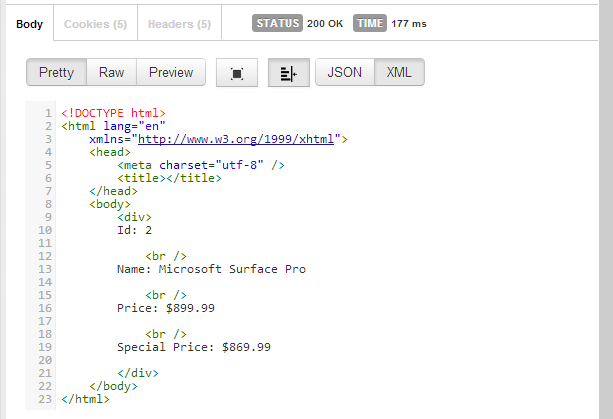
Task: Click the html lang="en" line
Action: click(113, 126)
